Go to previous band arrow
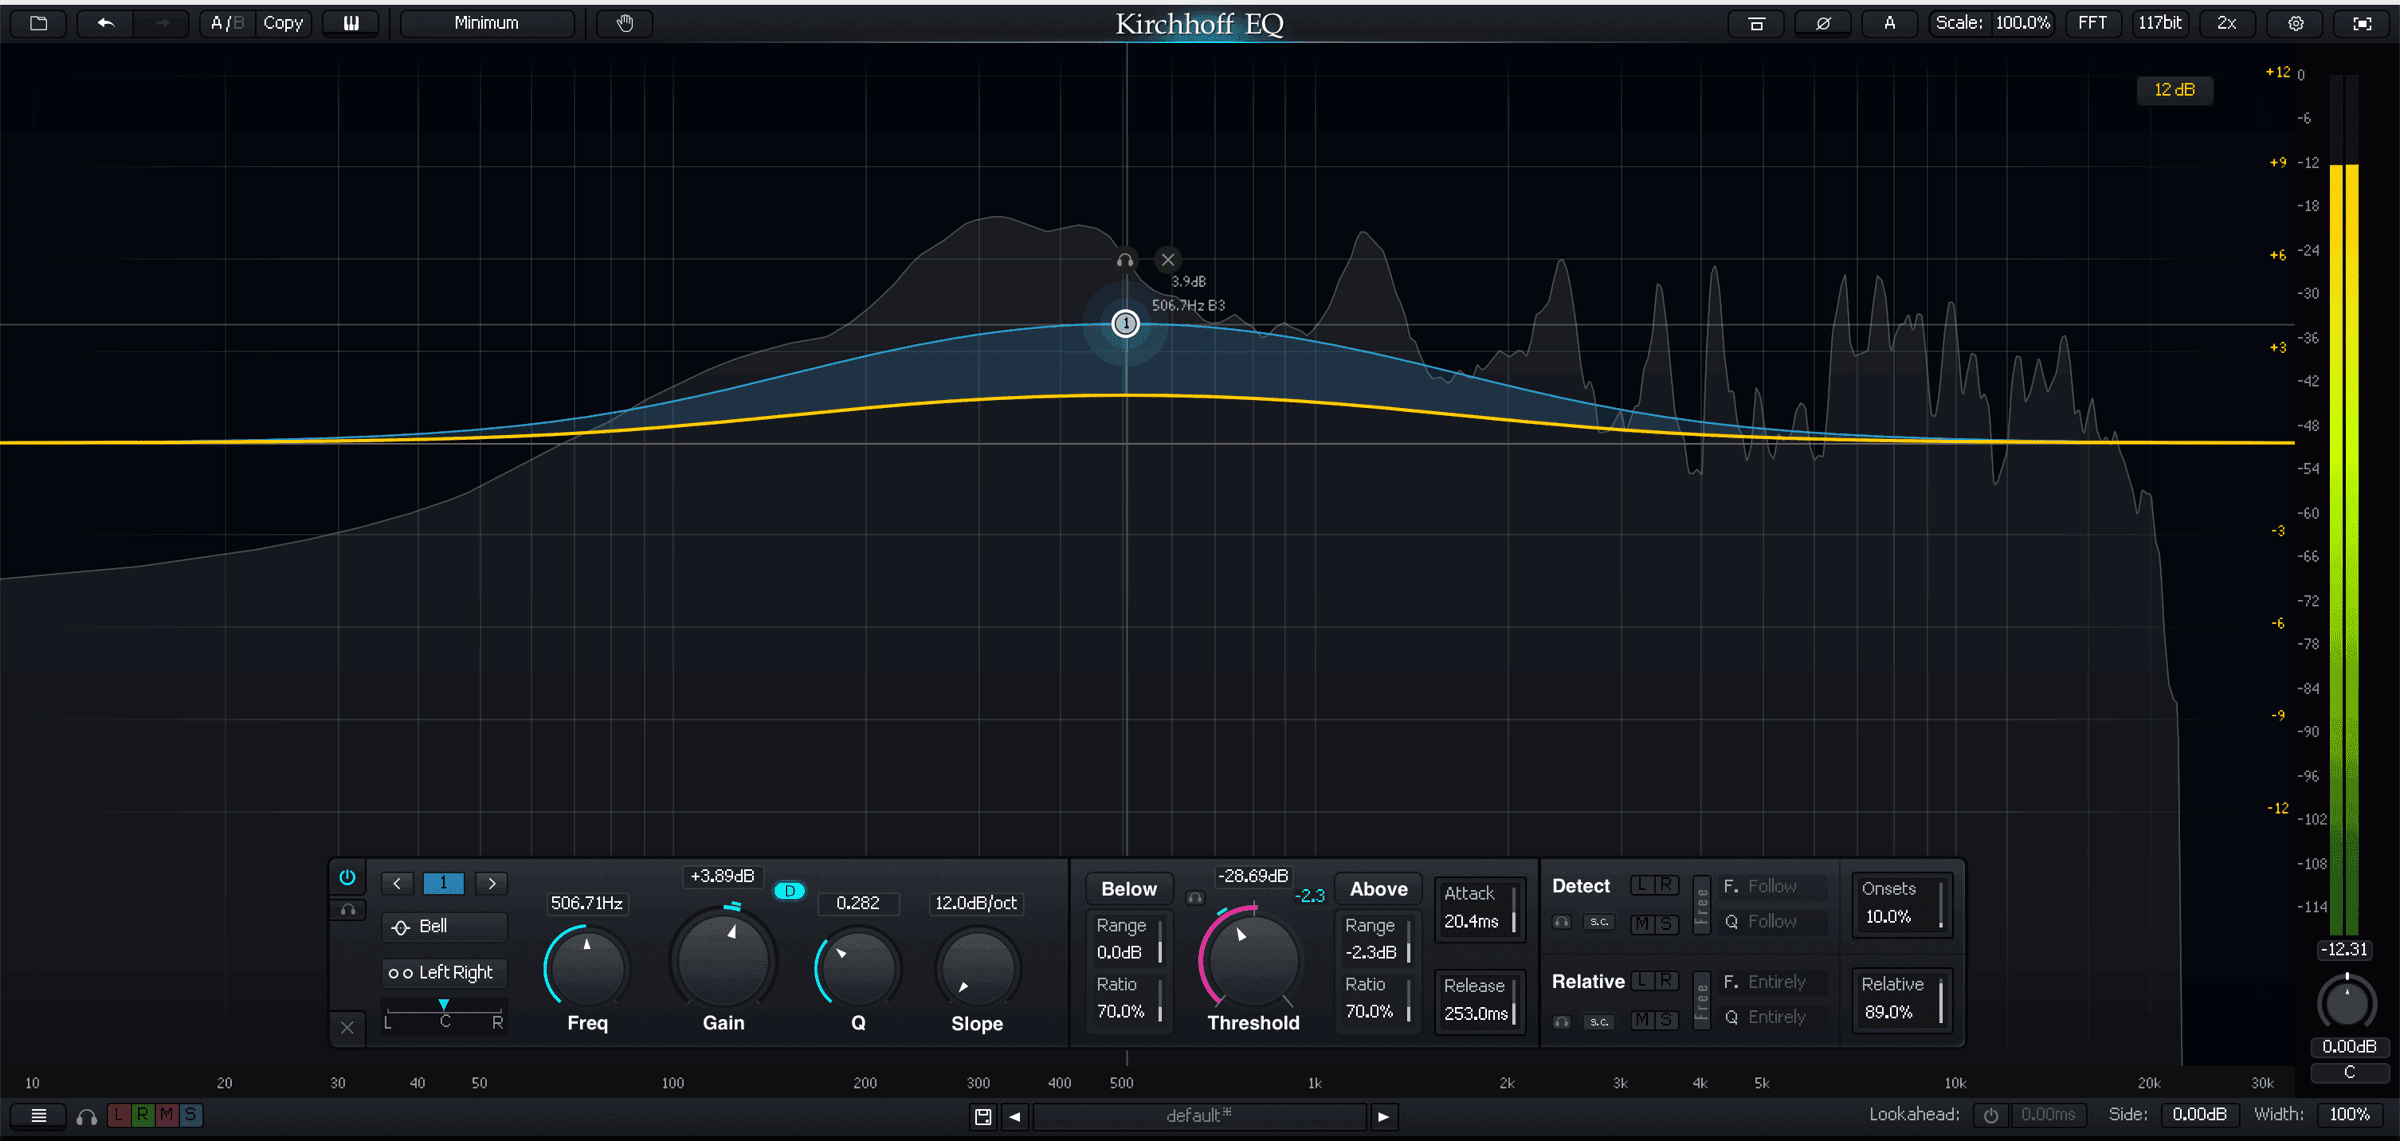2400x1141 pixels. coord(397,883)
